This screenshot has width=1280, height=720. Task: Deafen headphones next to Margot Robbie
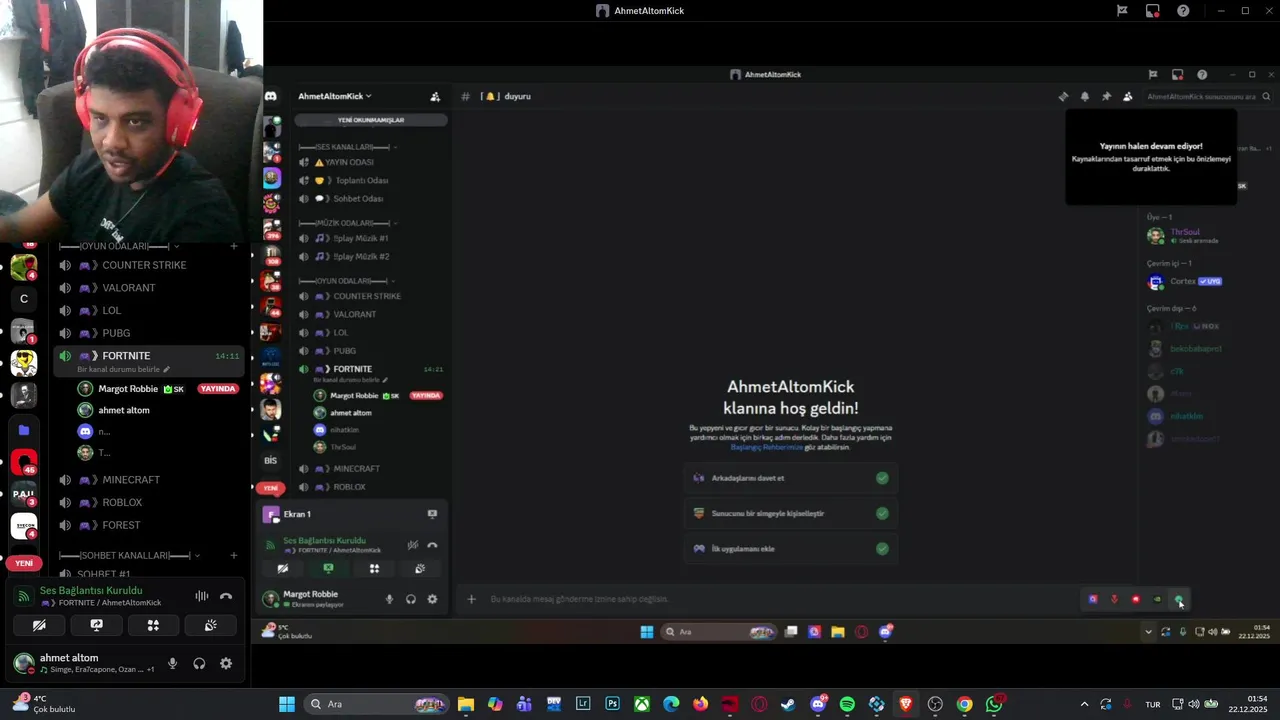click(411, 599)
